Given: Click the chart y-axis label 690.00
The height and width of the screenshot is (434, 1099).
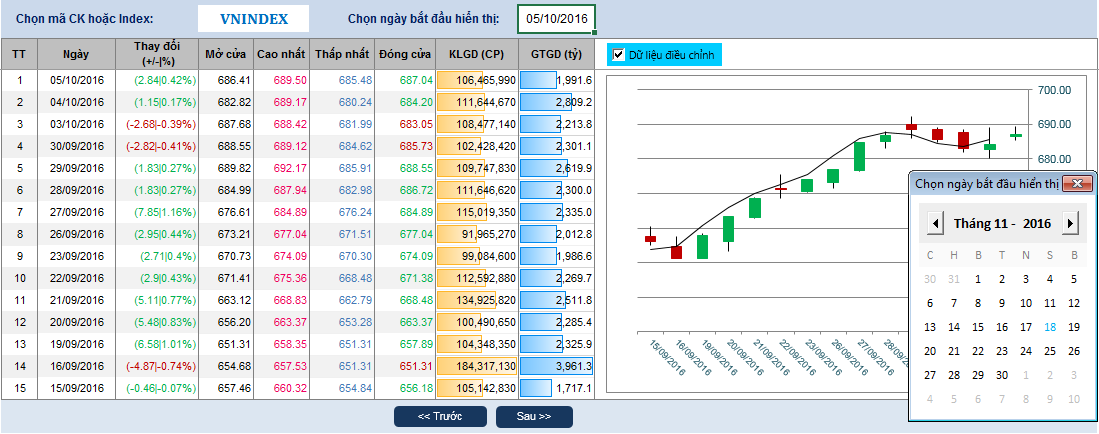Looking at the screenshot, I should pyautogui.click(x=1053, y=124).
